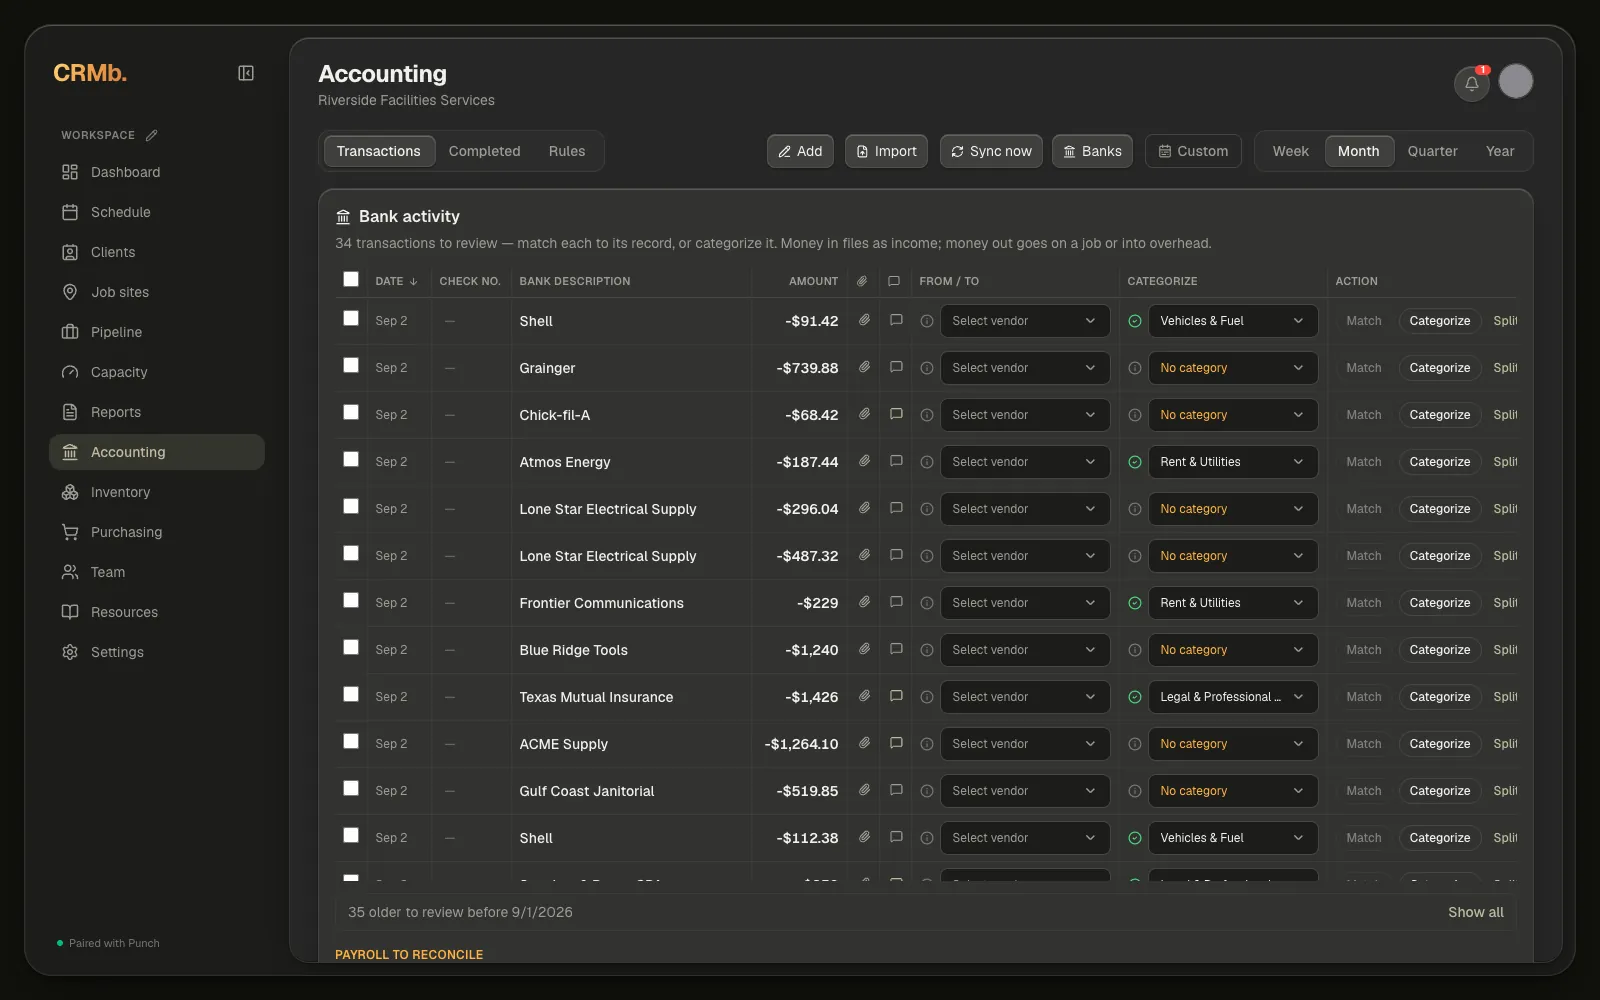The image size is (1600, 1000).
Task: Check the Grainger row checkbox
Action: (x=351, y=365)
